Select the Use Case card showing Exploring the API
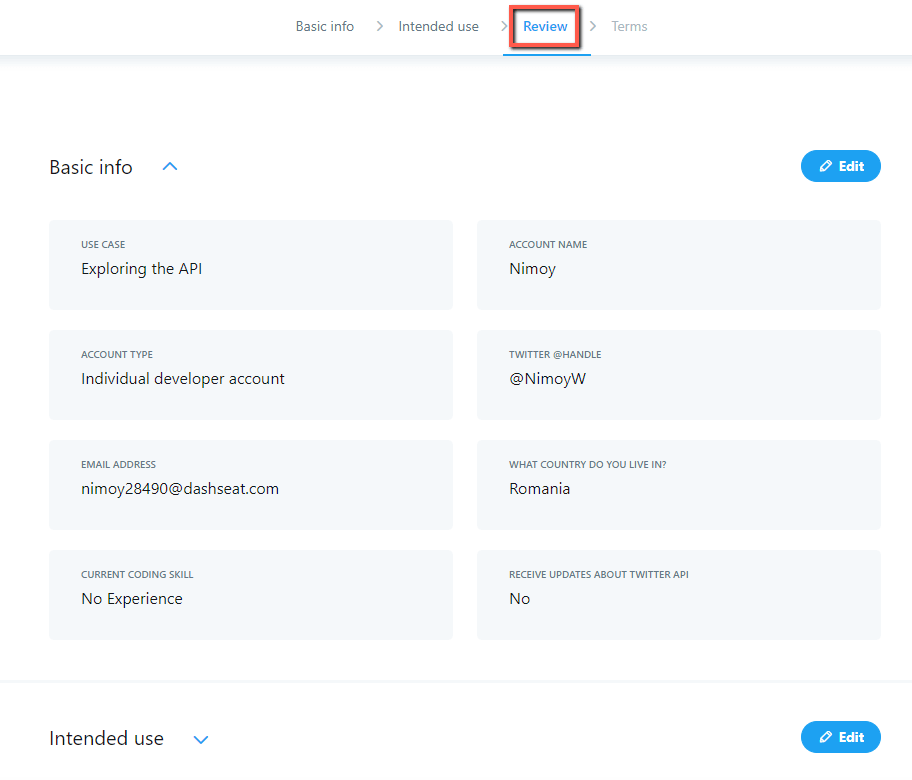Image resolution: width=912 pixels, height=780 pixels. click(x=250, y=265)
